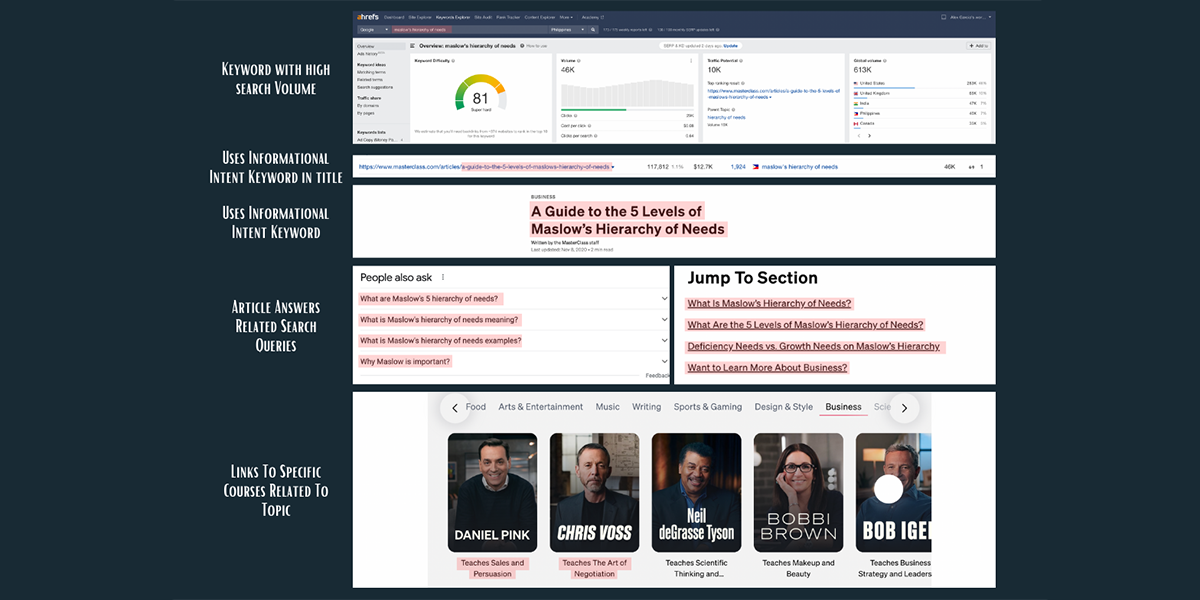The image size is (1200, 600).
Task: Open Site Explorer in the top menu
Action: coord(420,17)
